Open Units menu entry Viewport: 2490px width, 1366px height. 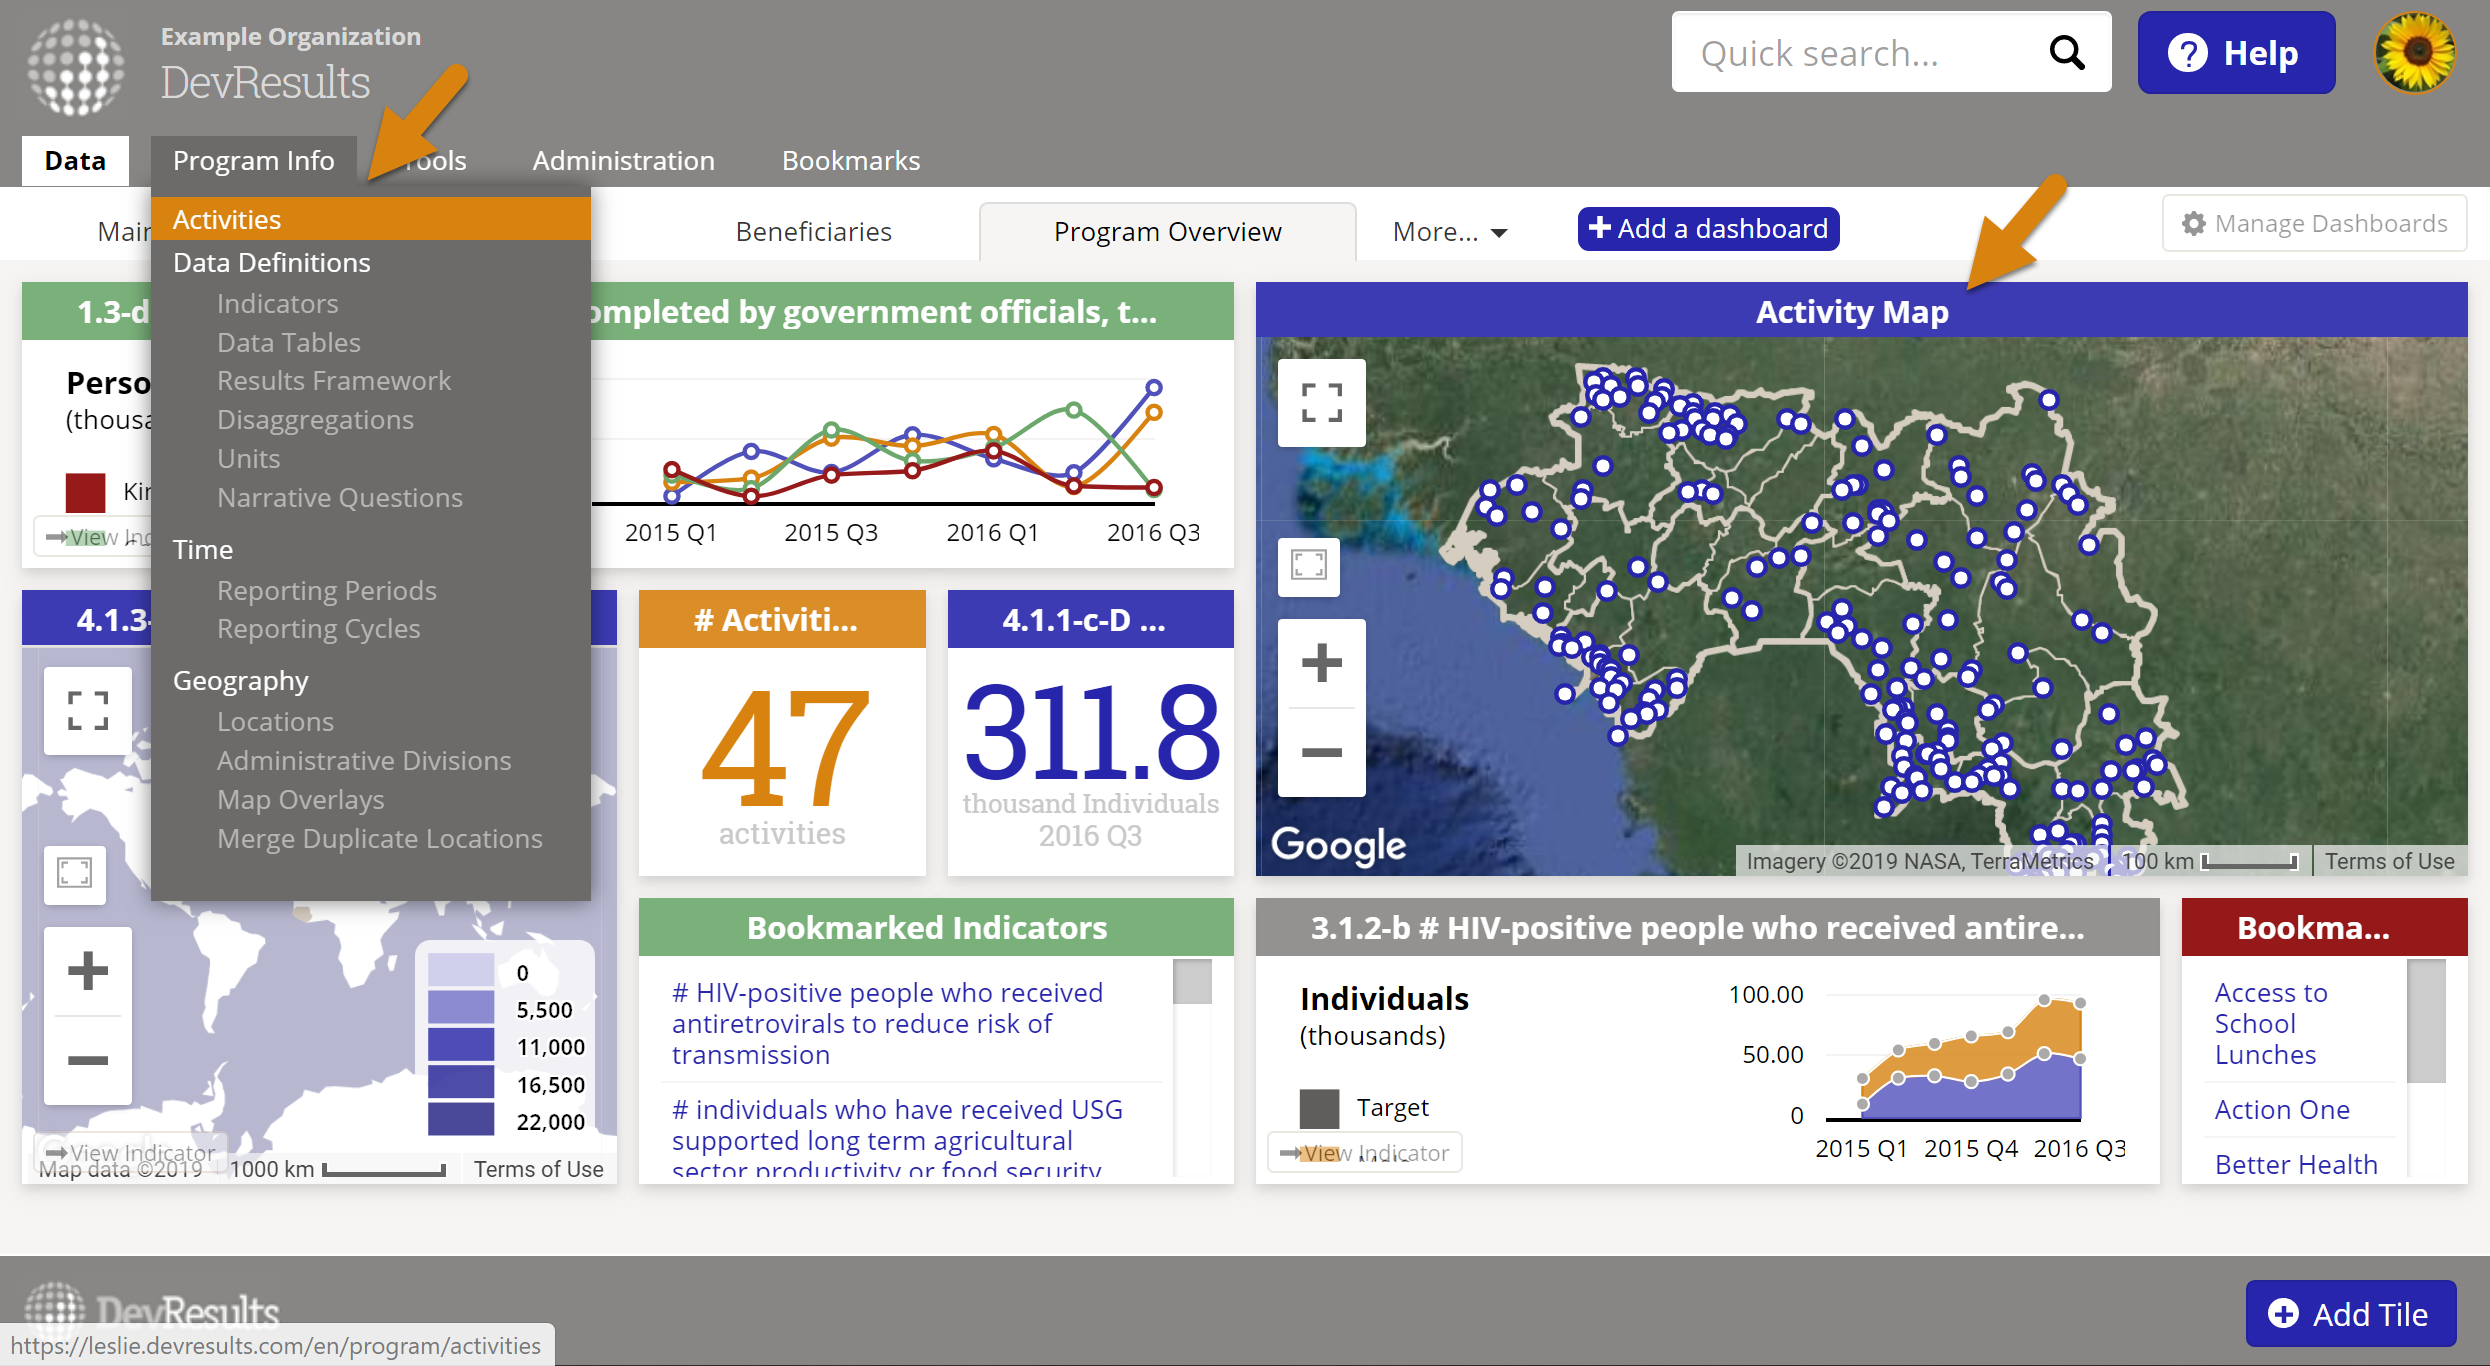point(248,458)
